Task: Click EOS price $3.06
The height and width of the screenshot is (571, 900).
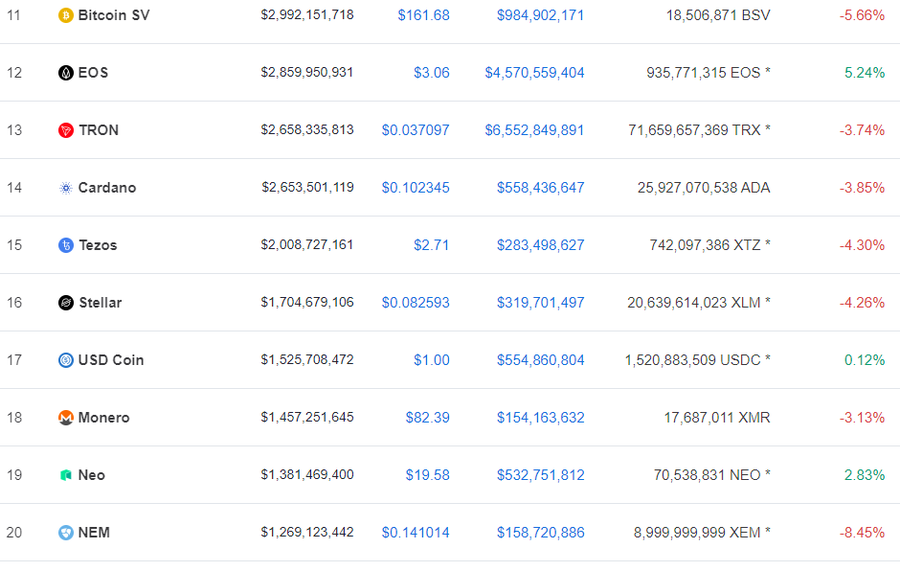Action: click(432, 73)
